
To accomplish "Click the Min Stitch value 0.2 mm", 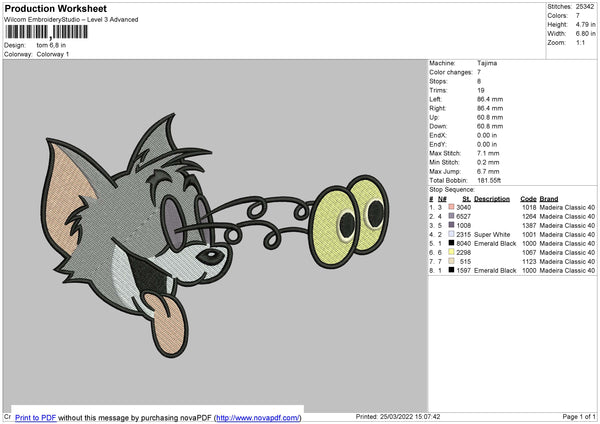I will pyautogui.click(x=488, y=162).
